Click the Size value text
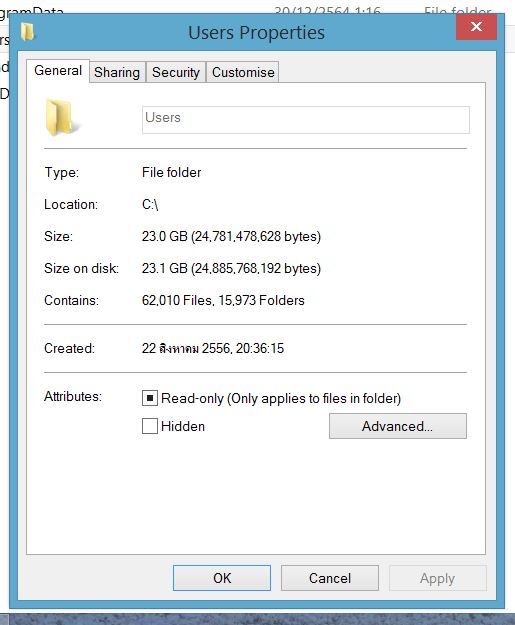The image size is (515, 625). [231, 236]
